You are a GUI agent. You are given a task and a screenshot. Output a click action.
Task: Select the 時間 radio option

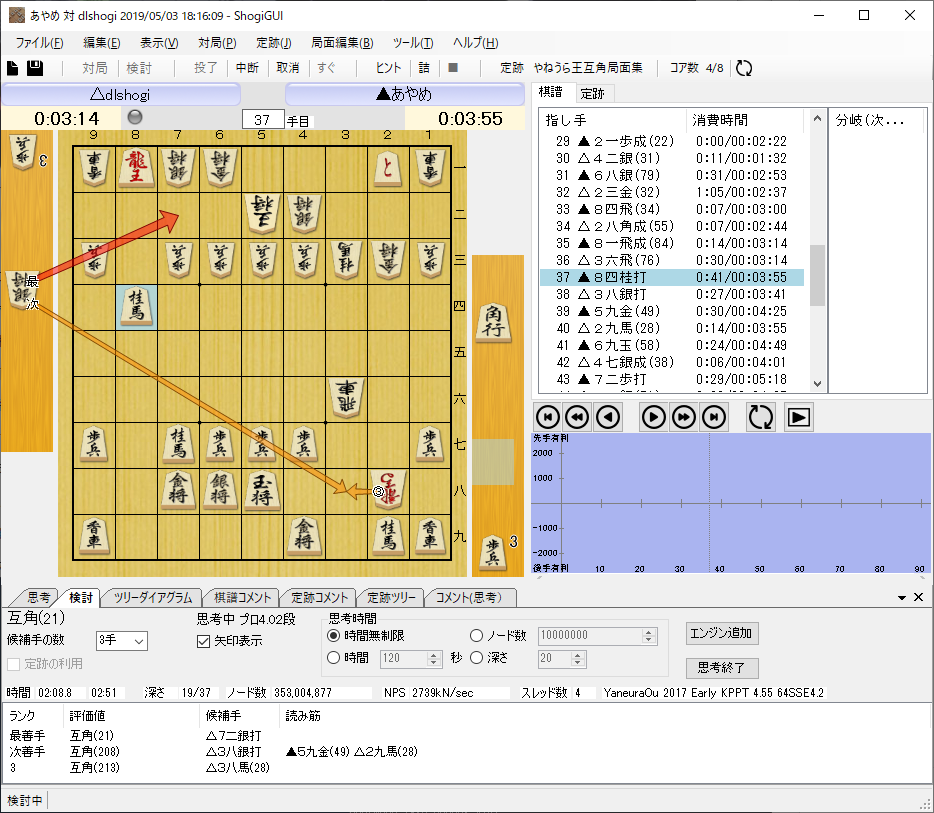point(333,658)
